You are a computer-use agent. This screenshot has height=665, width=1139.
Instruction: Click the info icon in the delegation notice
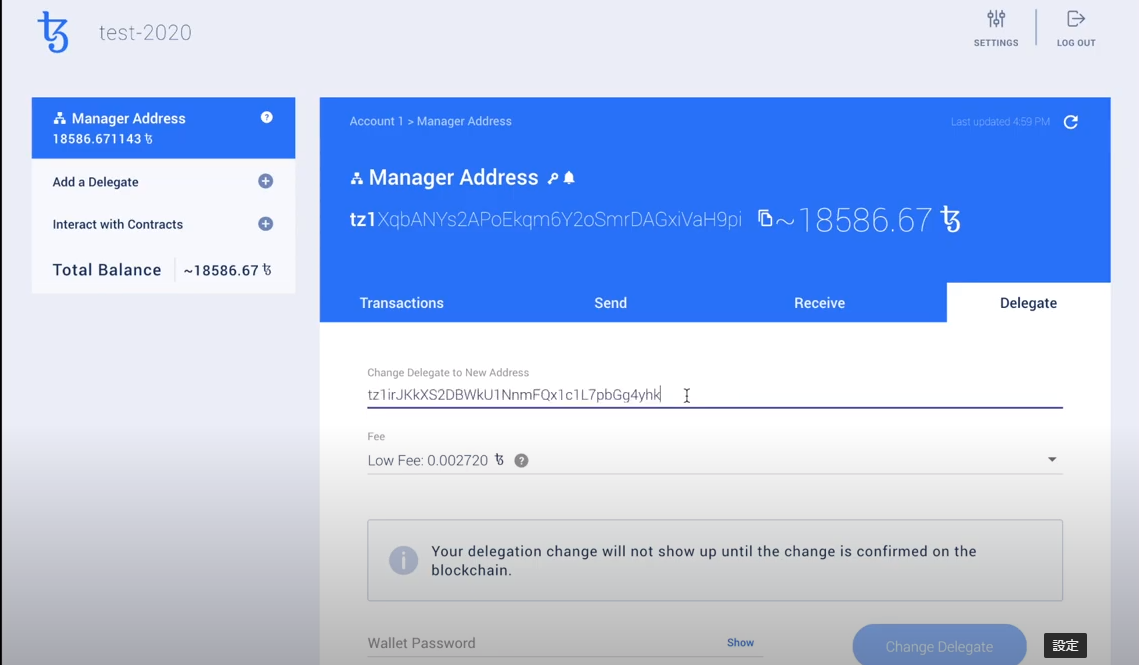coord(403,560)
